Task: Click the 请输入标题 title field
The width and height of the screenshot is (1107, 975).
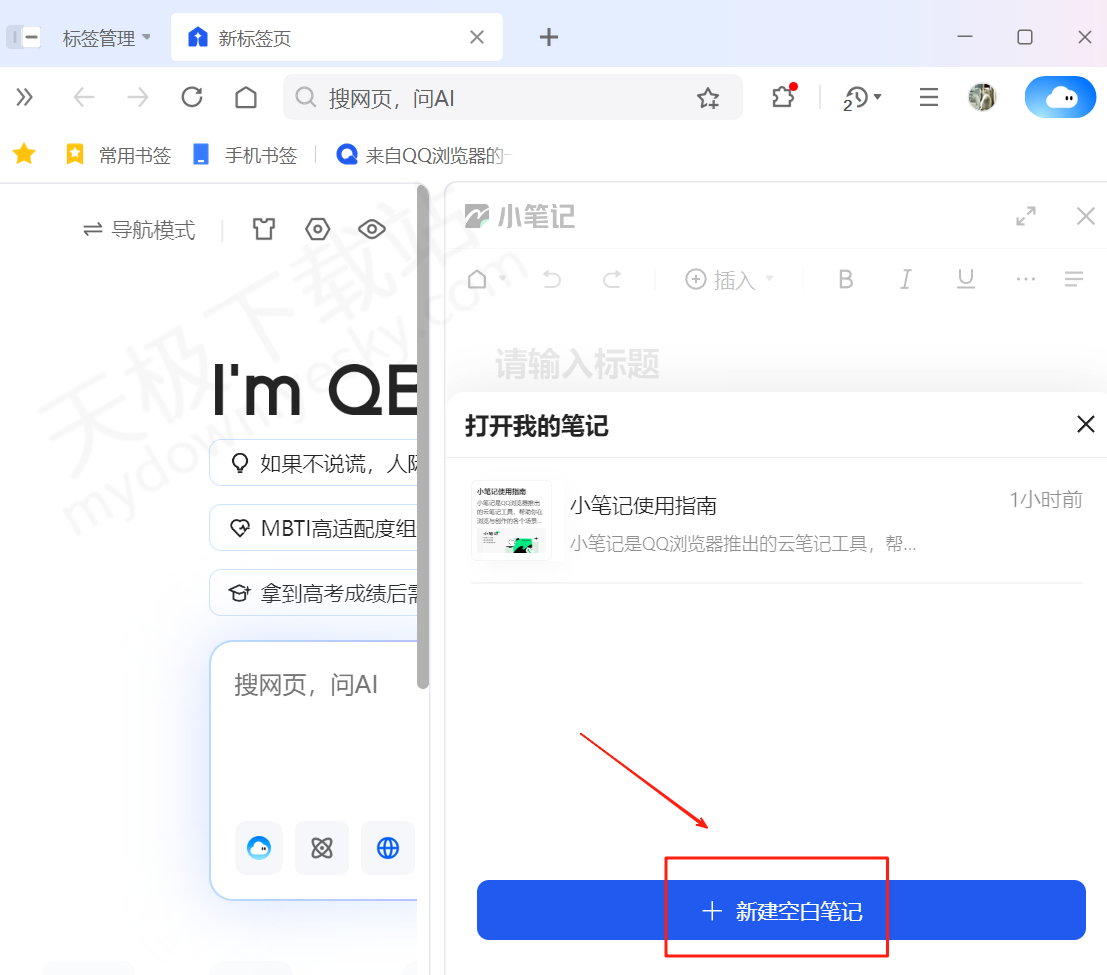Action: pos(578,364)
